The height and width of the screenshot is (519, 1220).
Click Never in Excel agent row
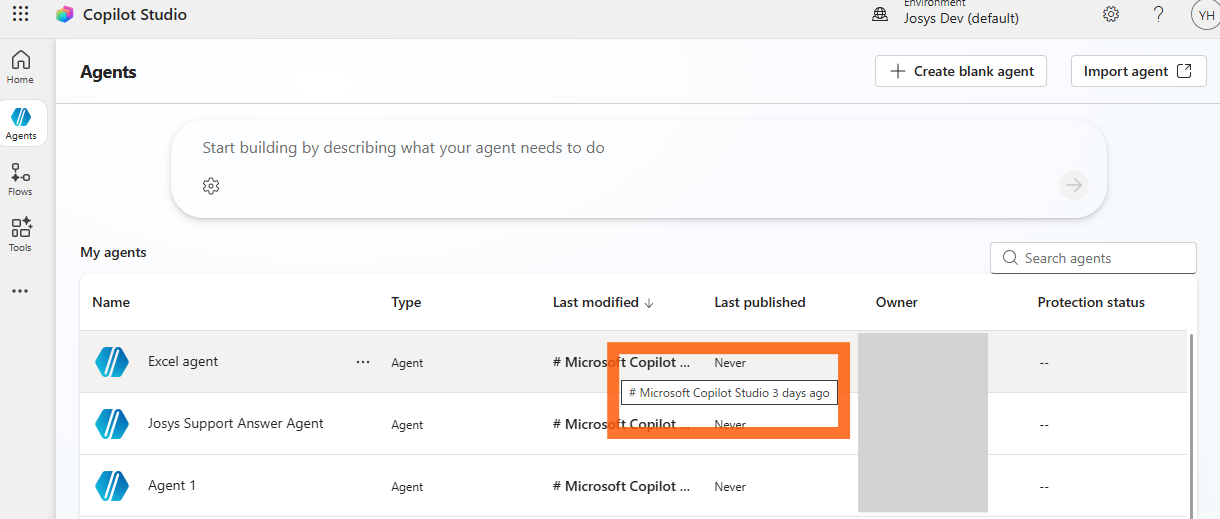point(730,363)
